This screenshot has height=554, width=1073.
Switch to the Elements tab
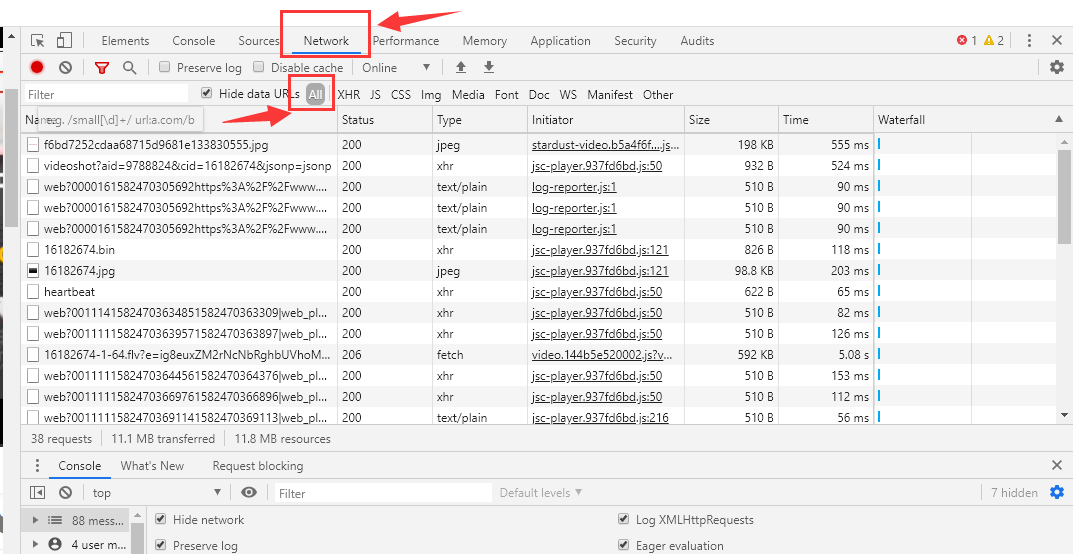(x=125, y=41)
